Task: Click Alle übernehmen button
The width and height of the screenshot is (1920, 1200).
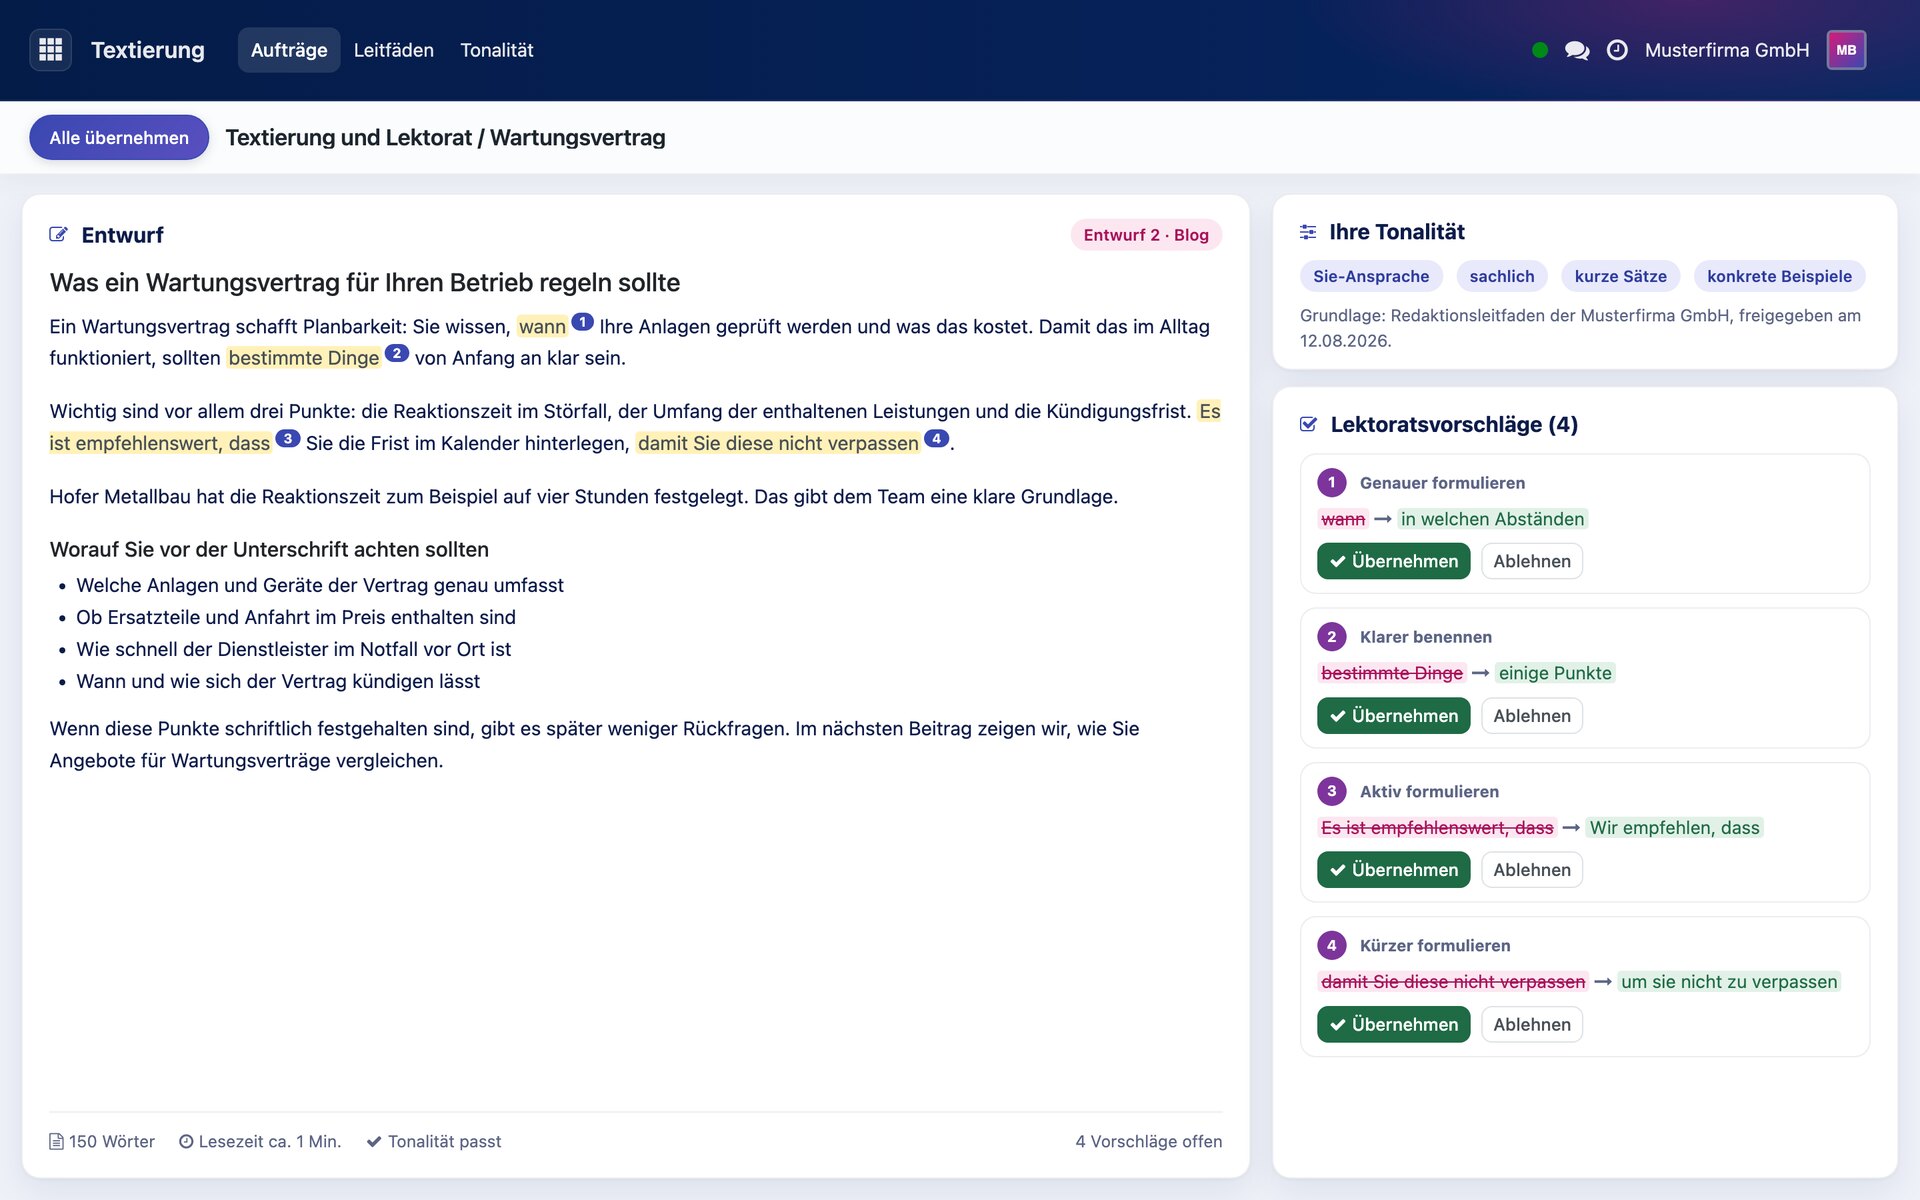Action: pyautogui.click(x=119, y=137)
